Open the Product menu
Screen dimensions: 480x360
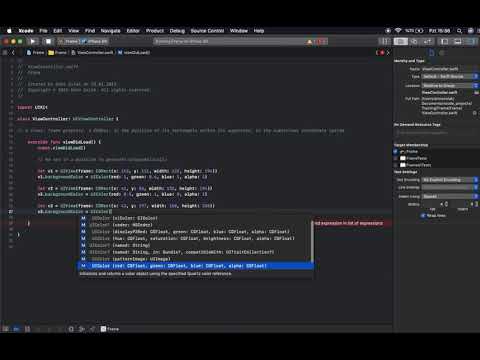tap(155, 31)
